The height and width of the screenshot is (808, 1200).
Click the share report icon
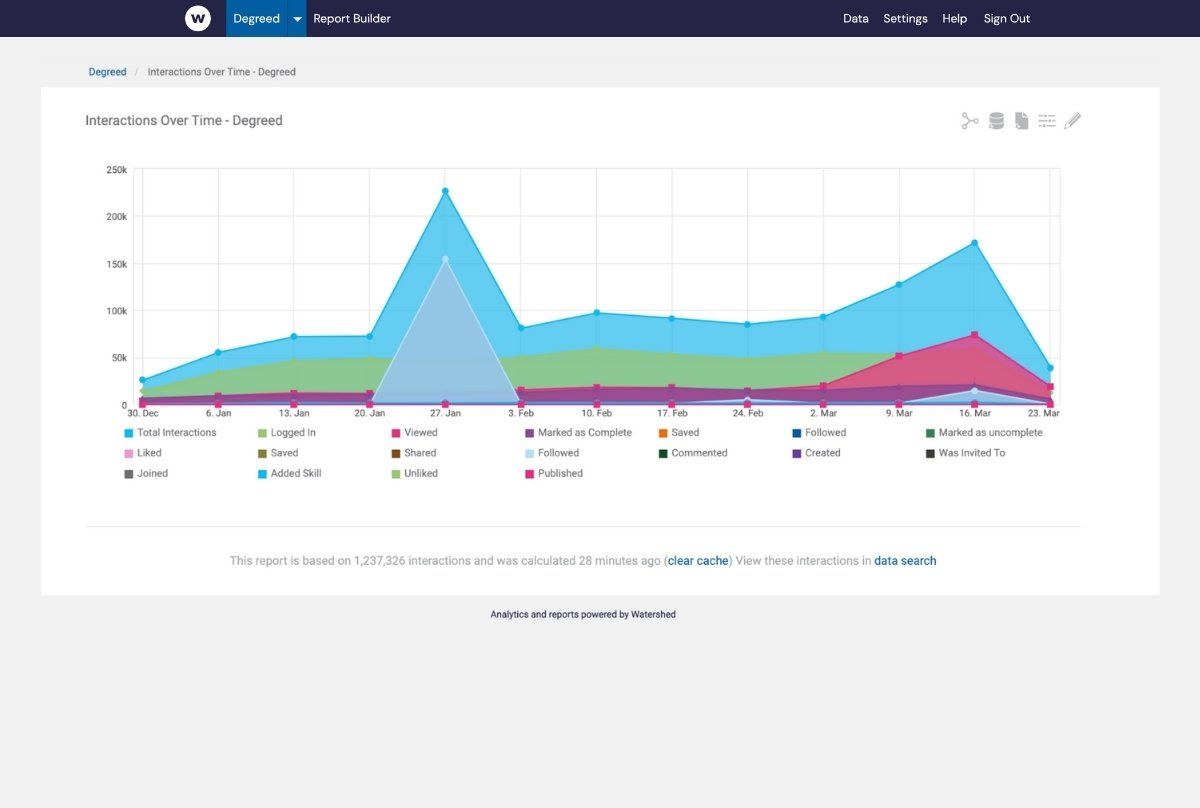point(969,120)
